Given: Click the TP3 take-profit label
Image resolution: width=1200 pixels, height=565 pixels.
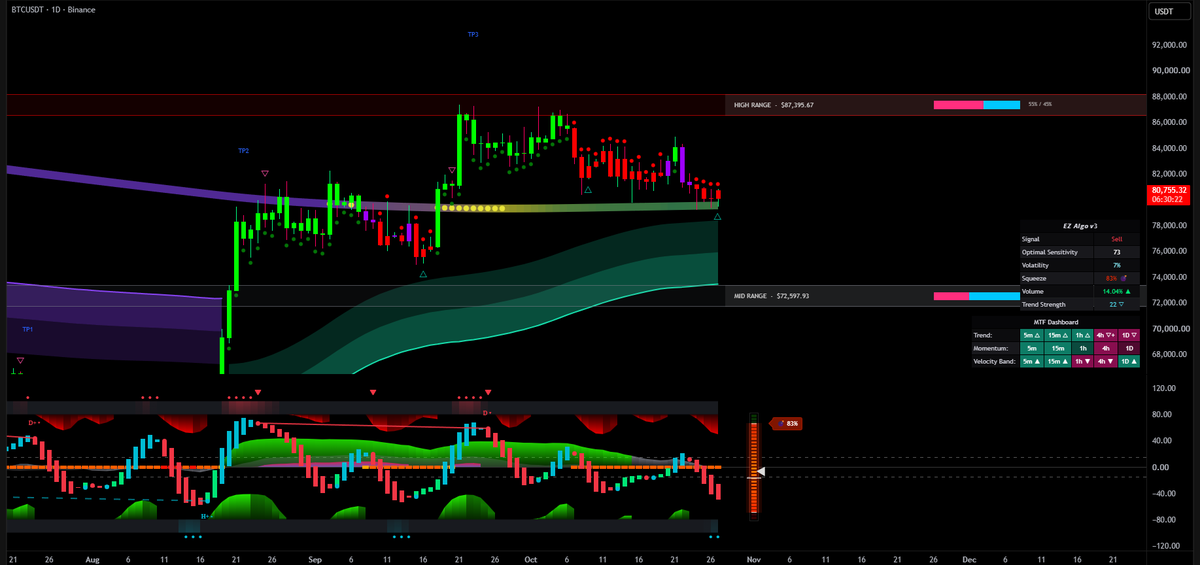Looking at the screenshot, I should click(x=473, y=34).
